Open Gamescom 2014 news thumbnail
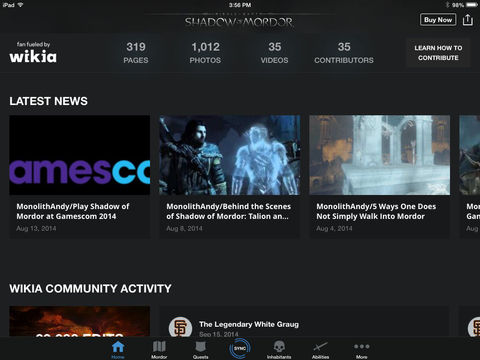This screenshot has width=480, height=360. [80, 155]
